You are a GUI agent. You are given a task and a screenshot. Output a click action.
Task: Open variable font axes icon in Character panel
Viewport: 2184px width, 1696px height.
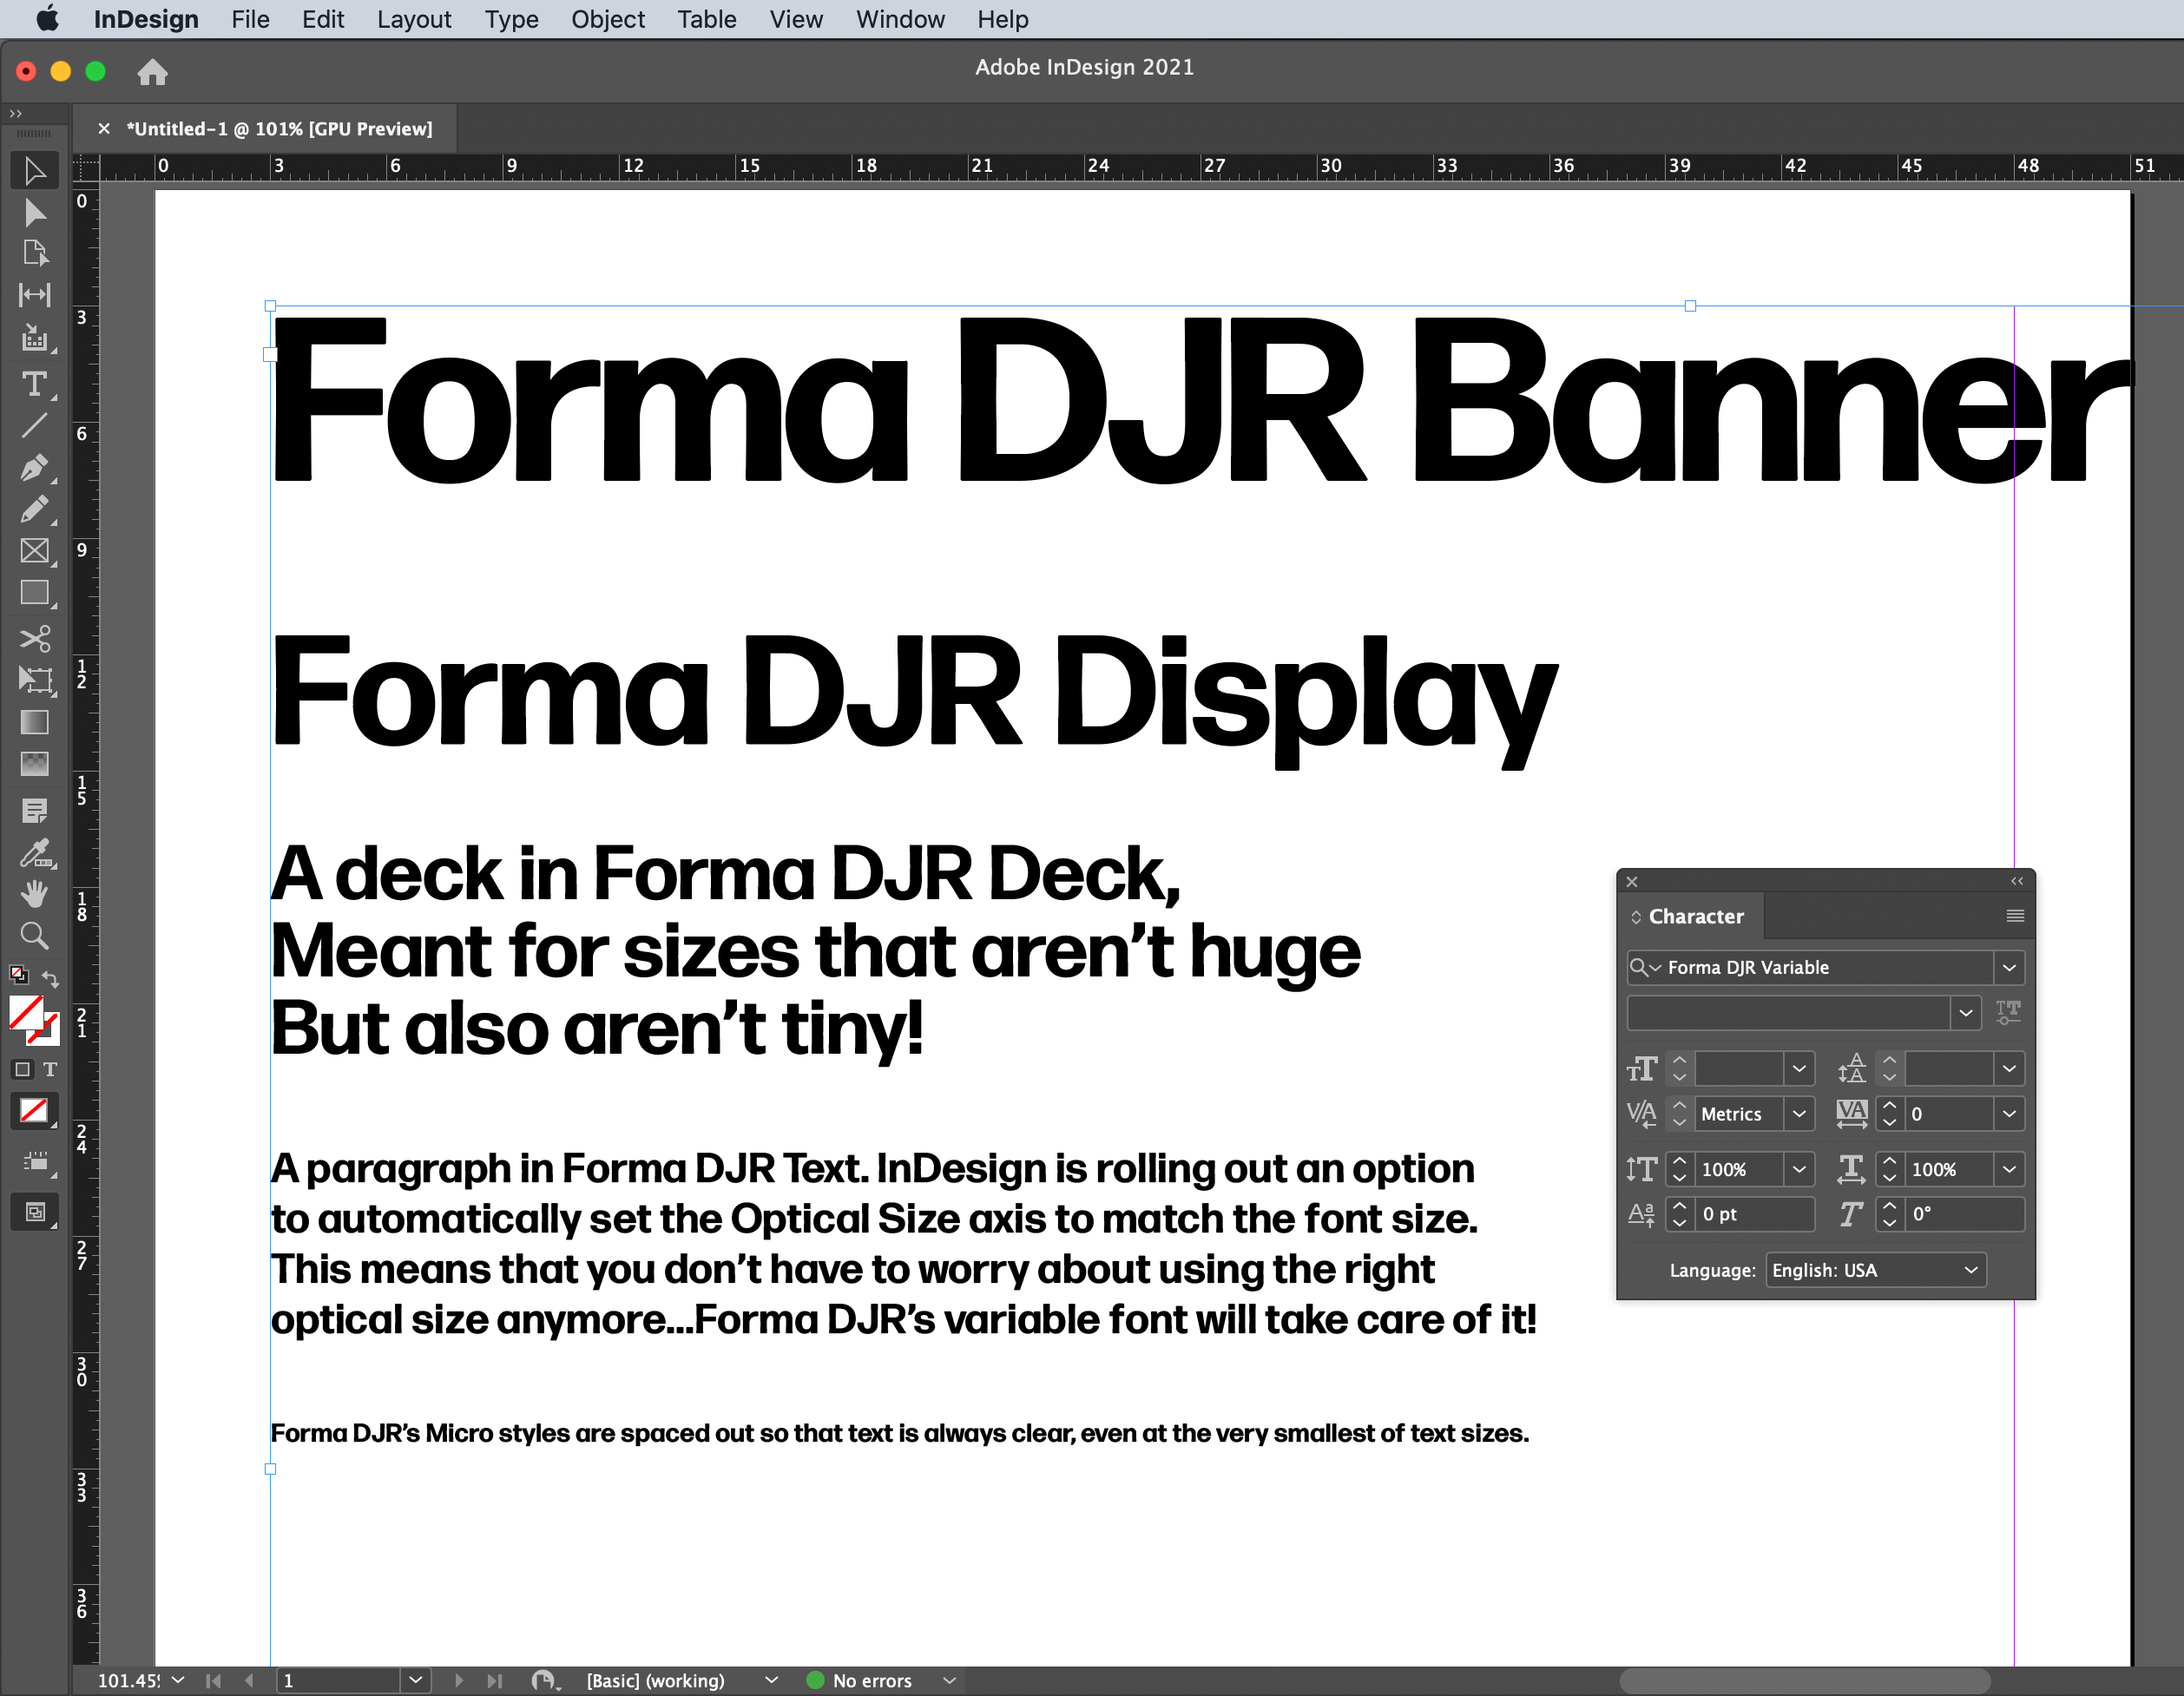pyautogui.click(x=2008, y=1012)
